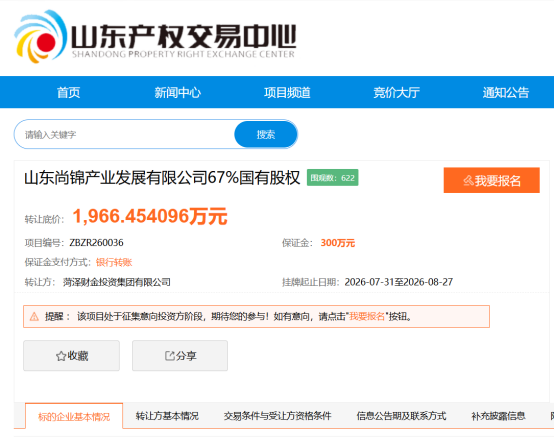The image size is (554, 438).
Task: Click the listing dates 2026-07-31至2026-08-27
Action: click(399, 282)
